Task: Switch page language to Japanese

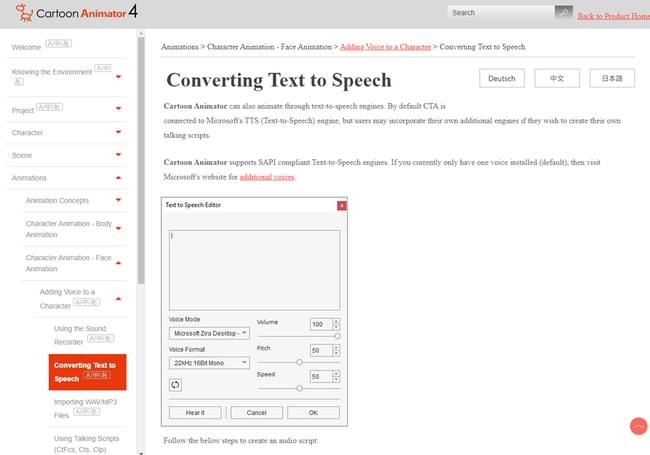Action: coord(612,78)
